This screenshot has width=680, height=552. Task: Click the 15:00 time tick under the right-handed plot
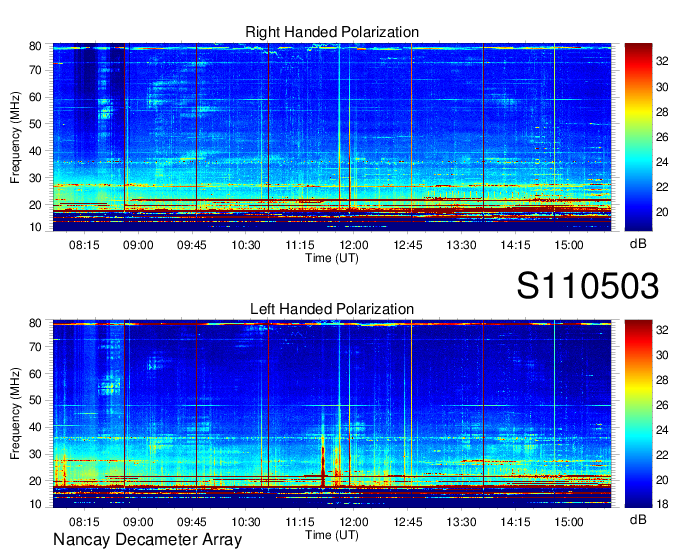569,245
